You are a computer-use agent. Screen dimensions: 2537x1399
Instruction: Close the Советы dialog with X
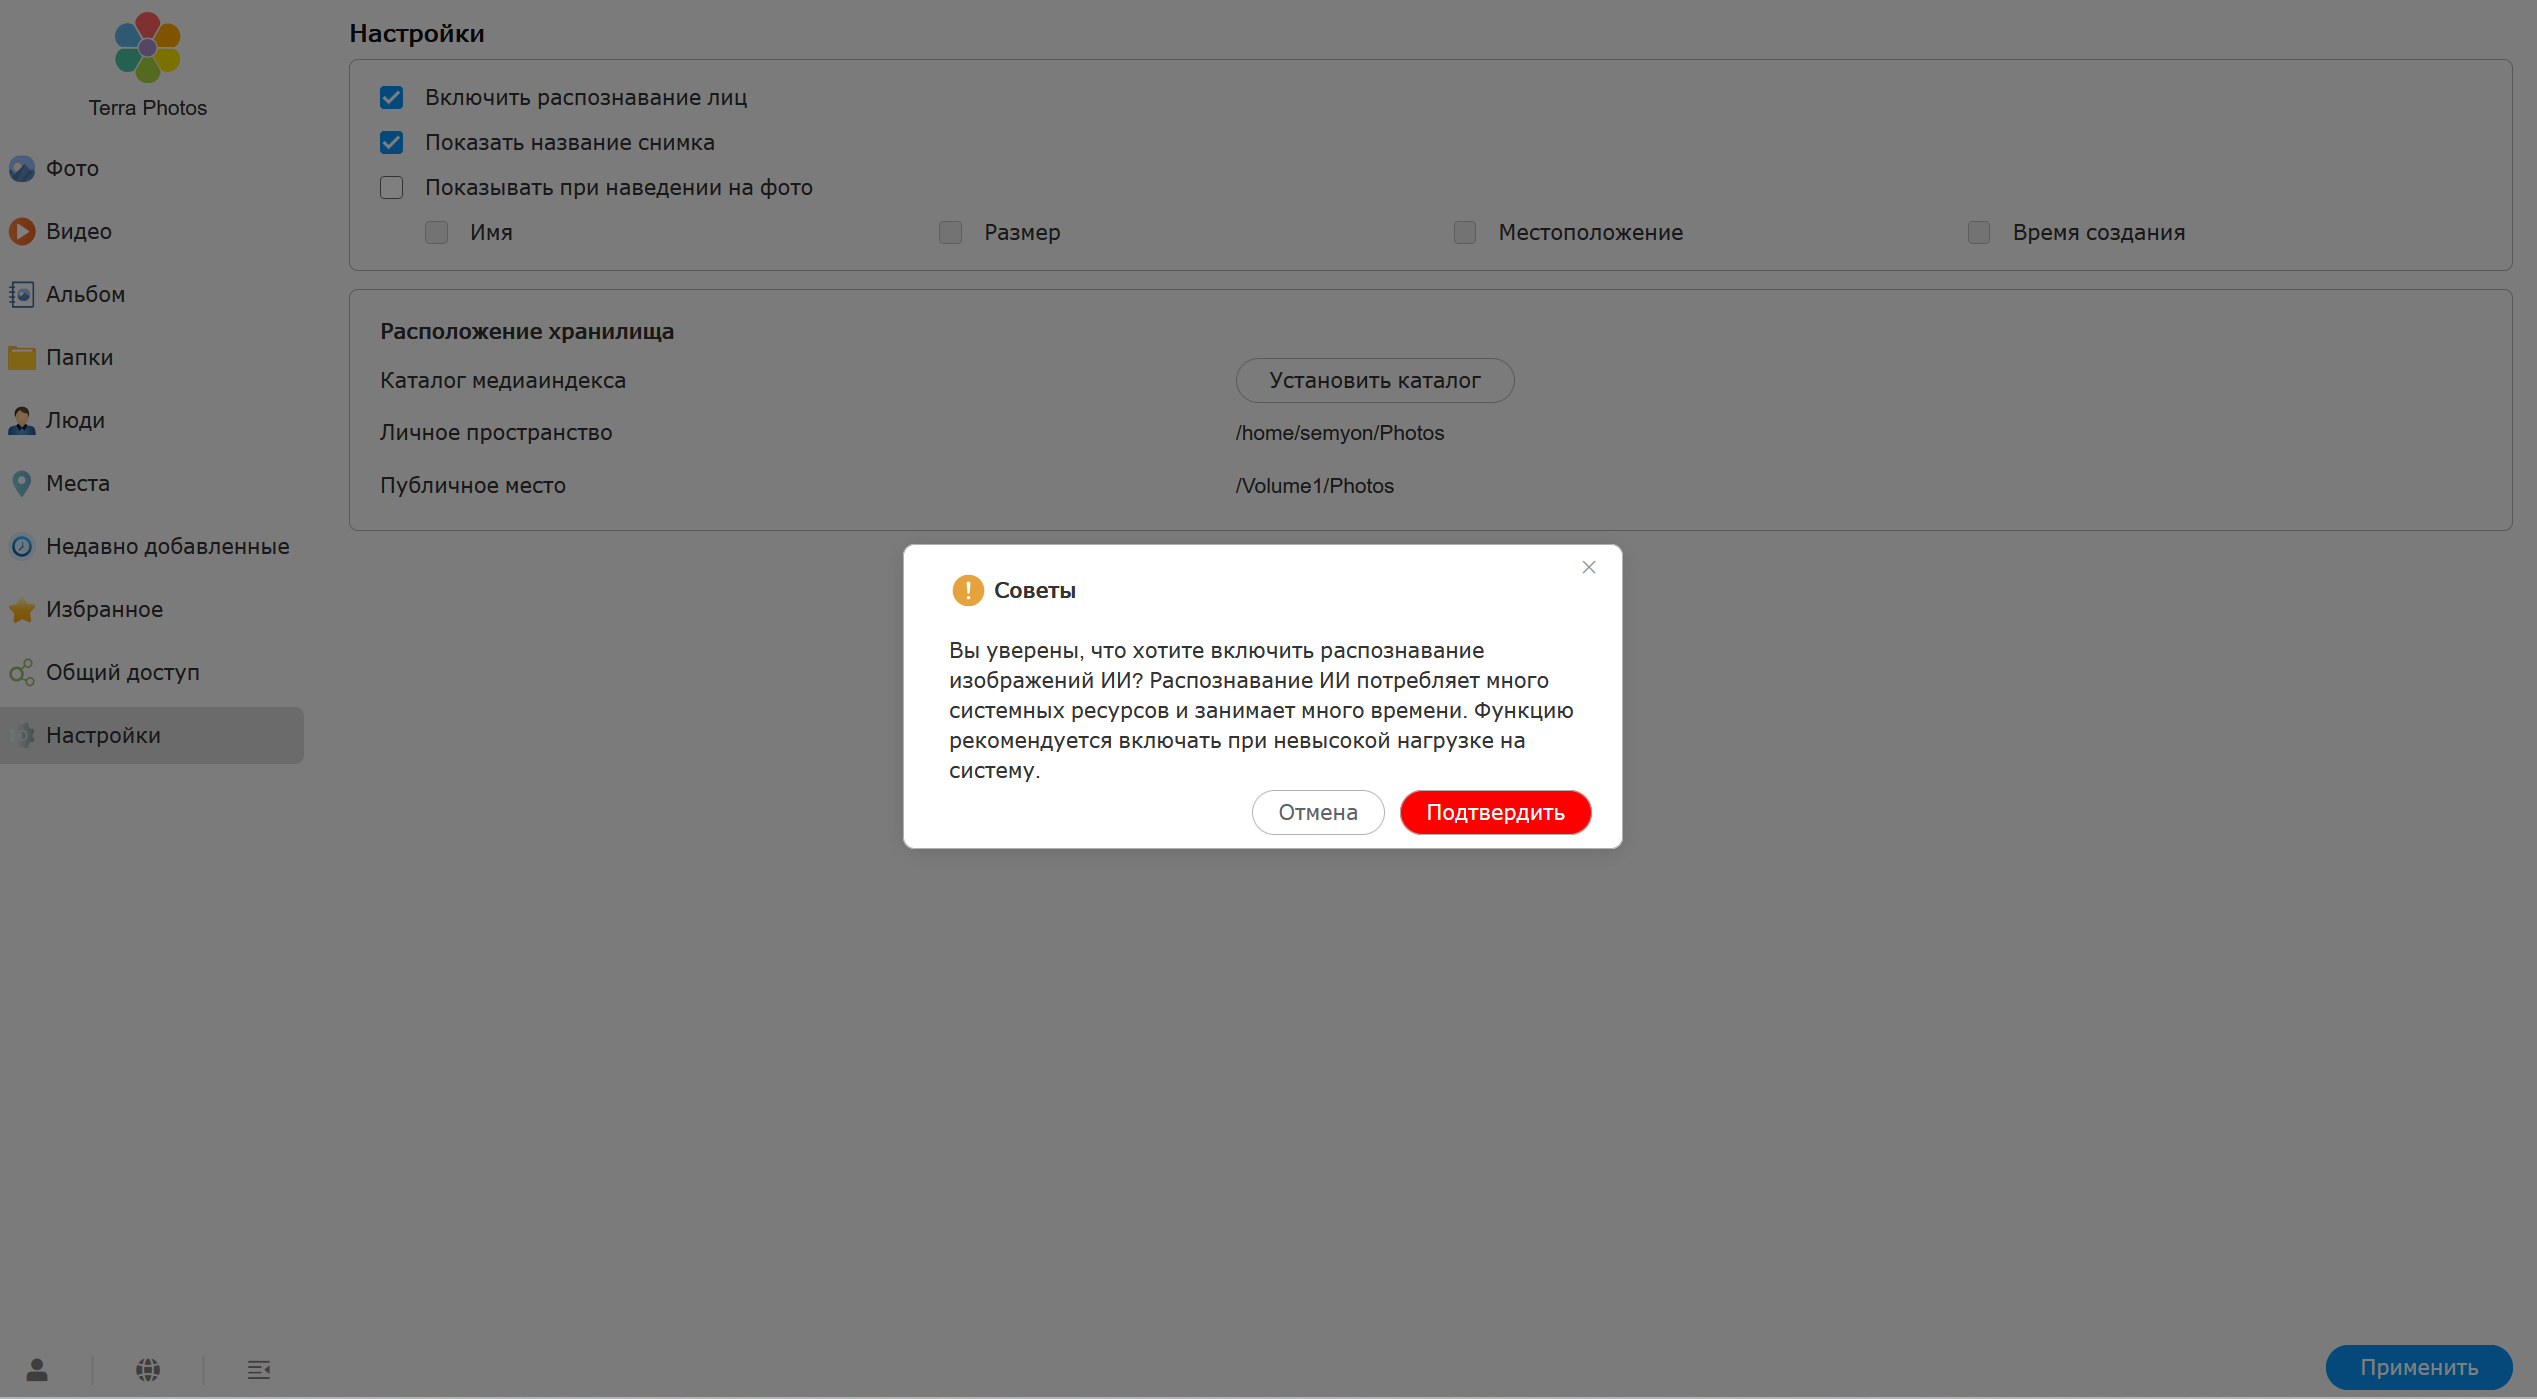(x=1588, y=567)
